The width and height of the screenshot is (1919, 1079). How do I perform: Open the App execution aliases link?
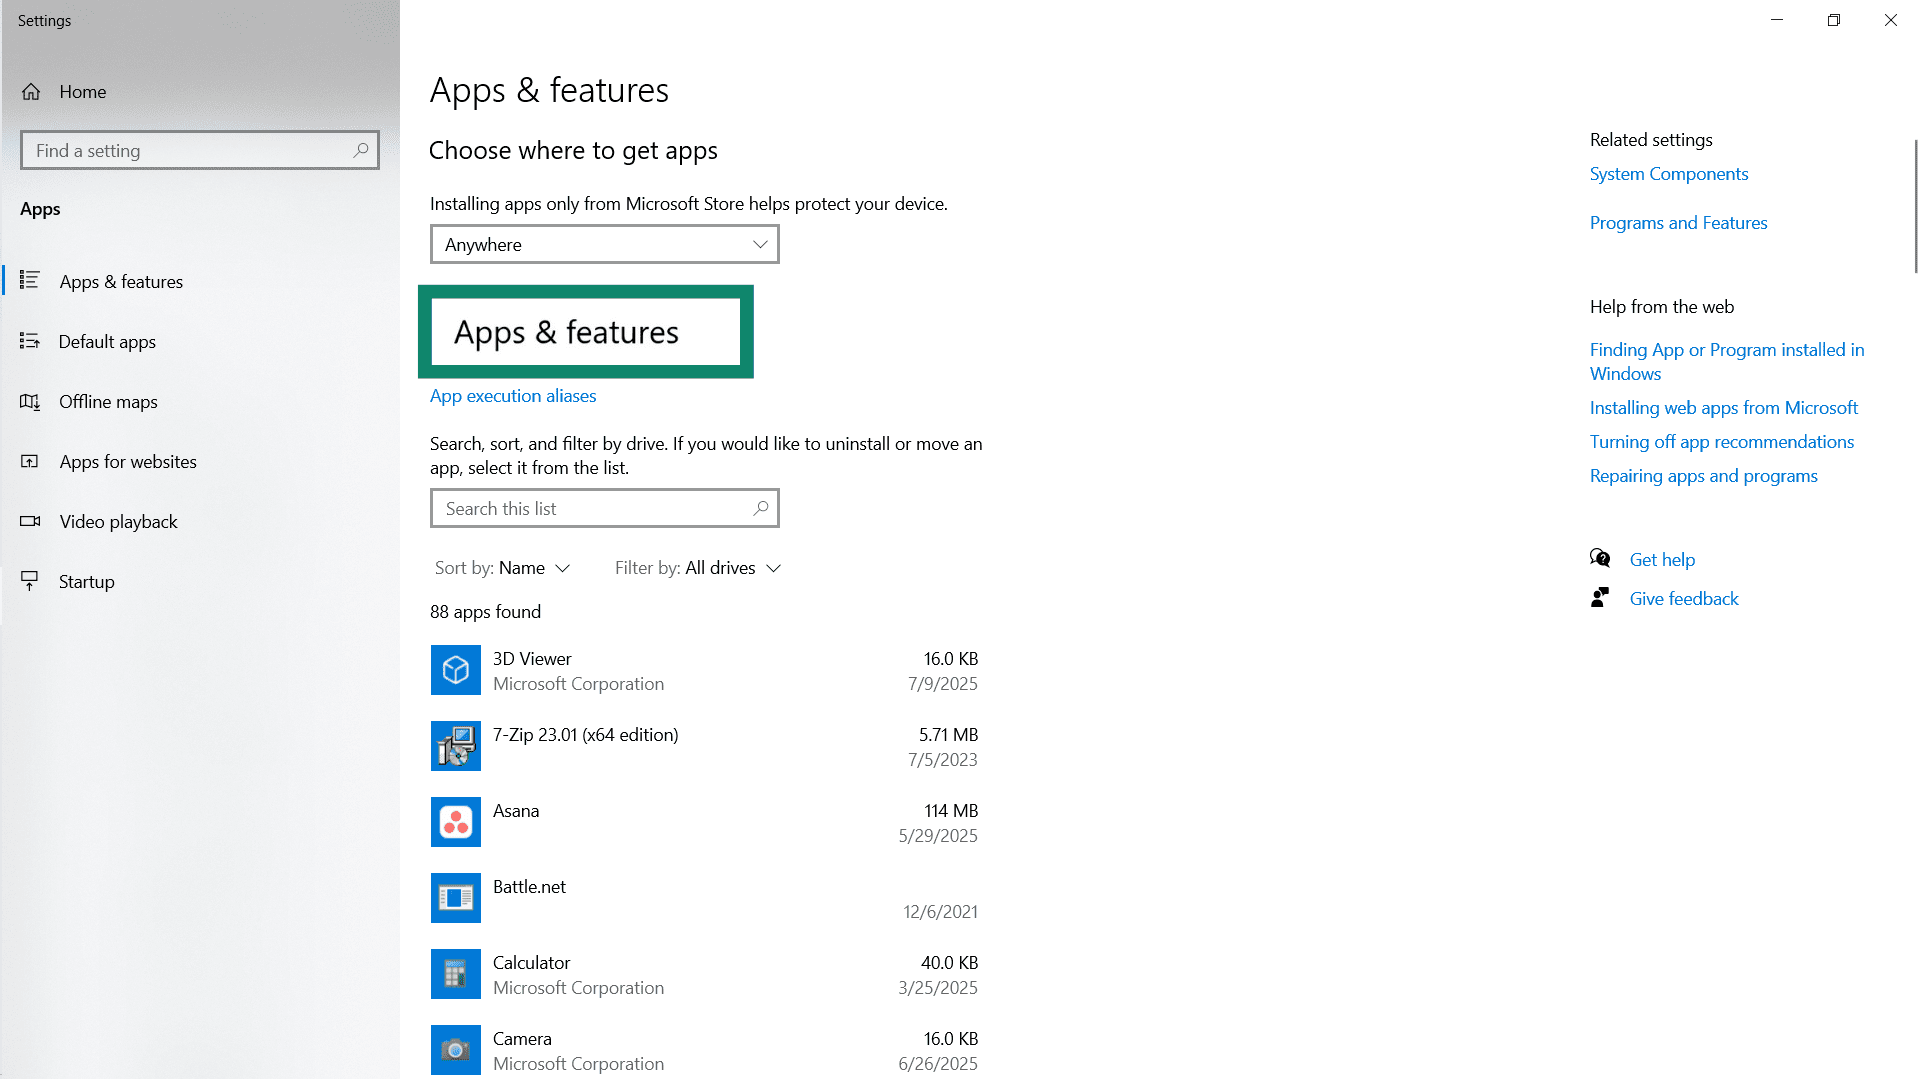[x=512, y=396]
